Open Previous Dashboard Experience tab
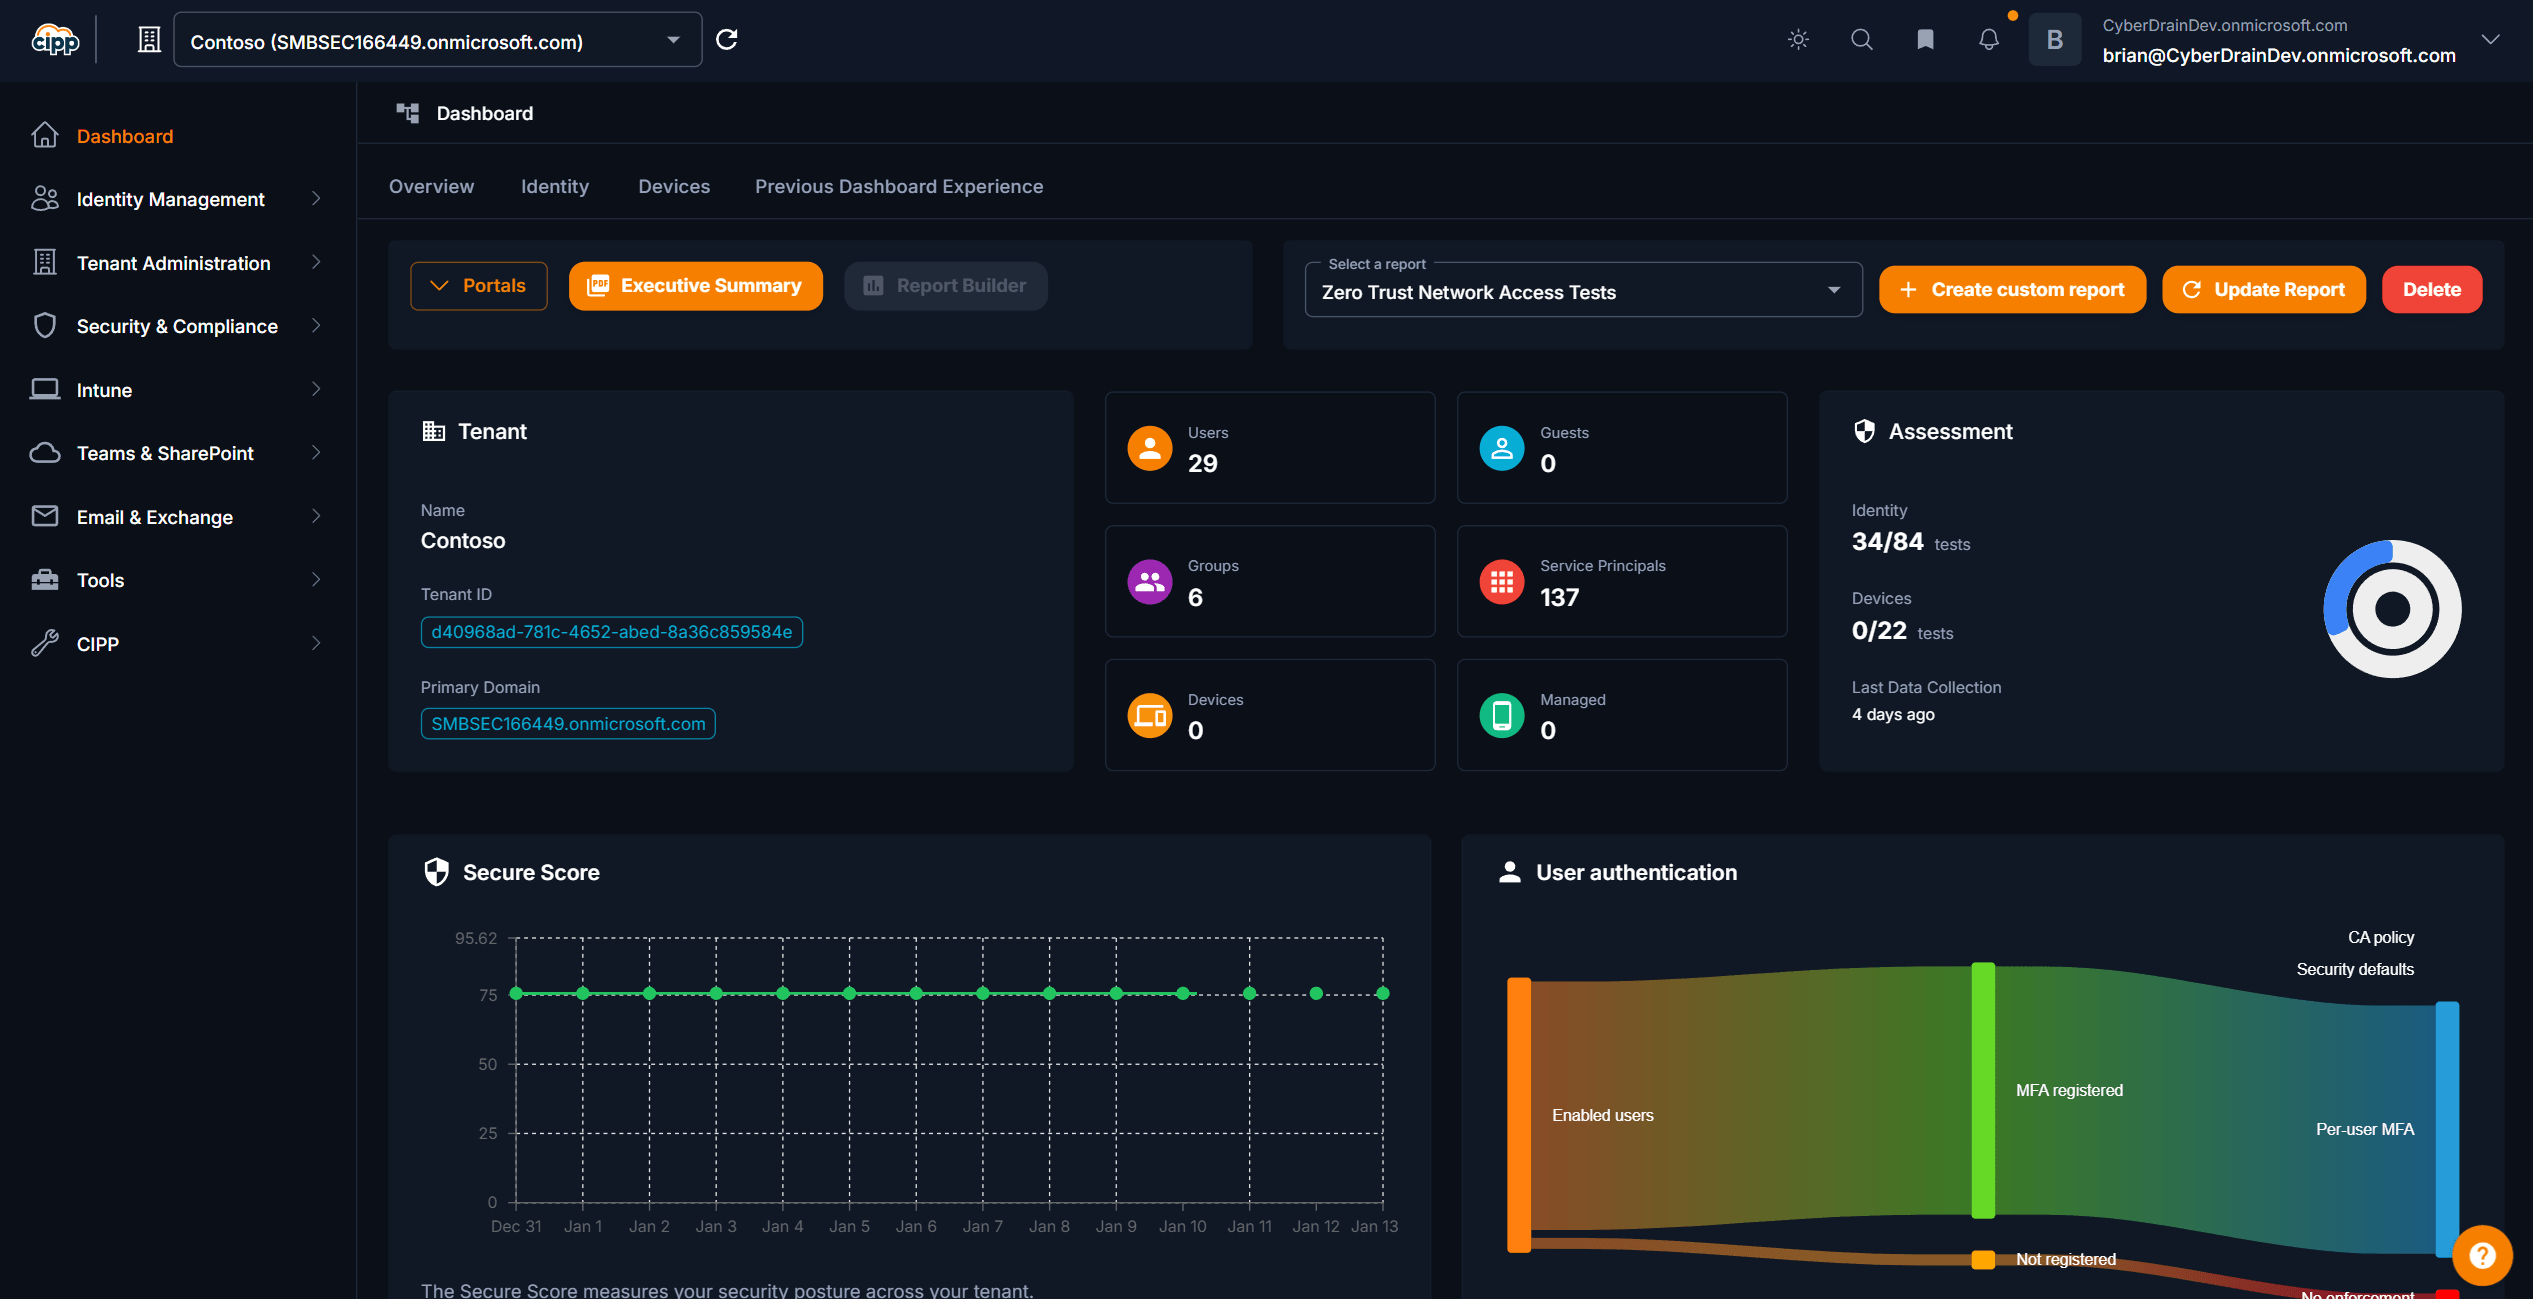Screen dimensions: 2533x1299 point(899,186)
